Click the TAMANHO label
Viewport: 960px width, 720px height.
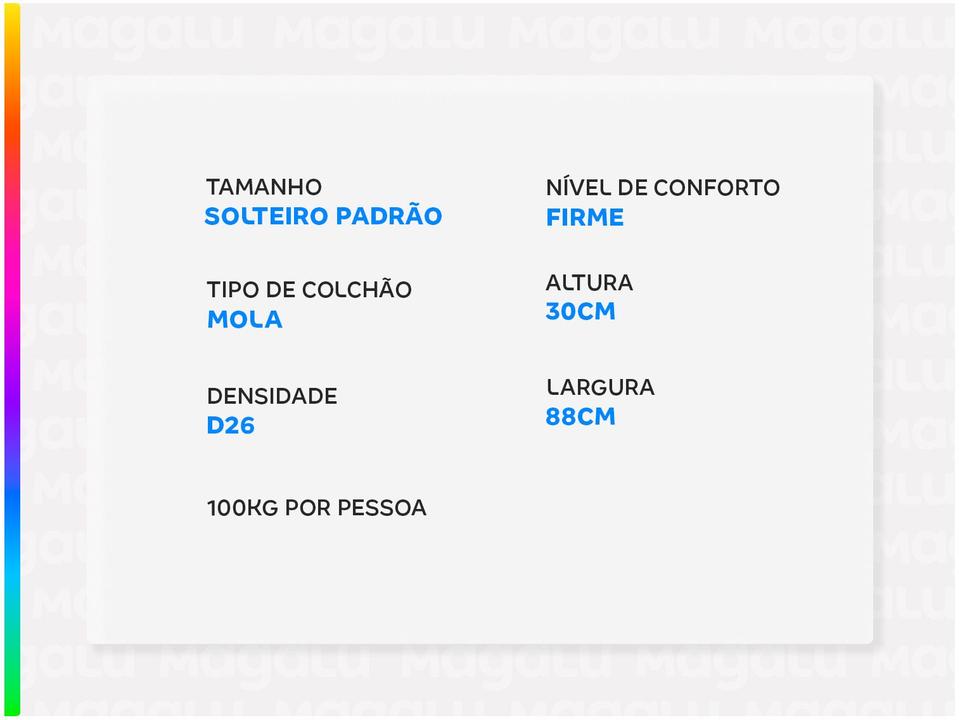pyautogui.click(x=264, y=187)
